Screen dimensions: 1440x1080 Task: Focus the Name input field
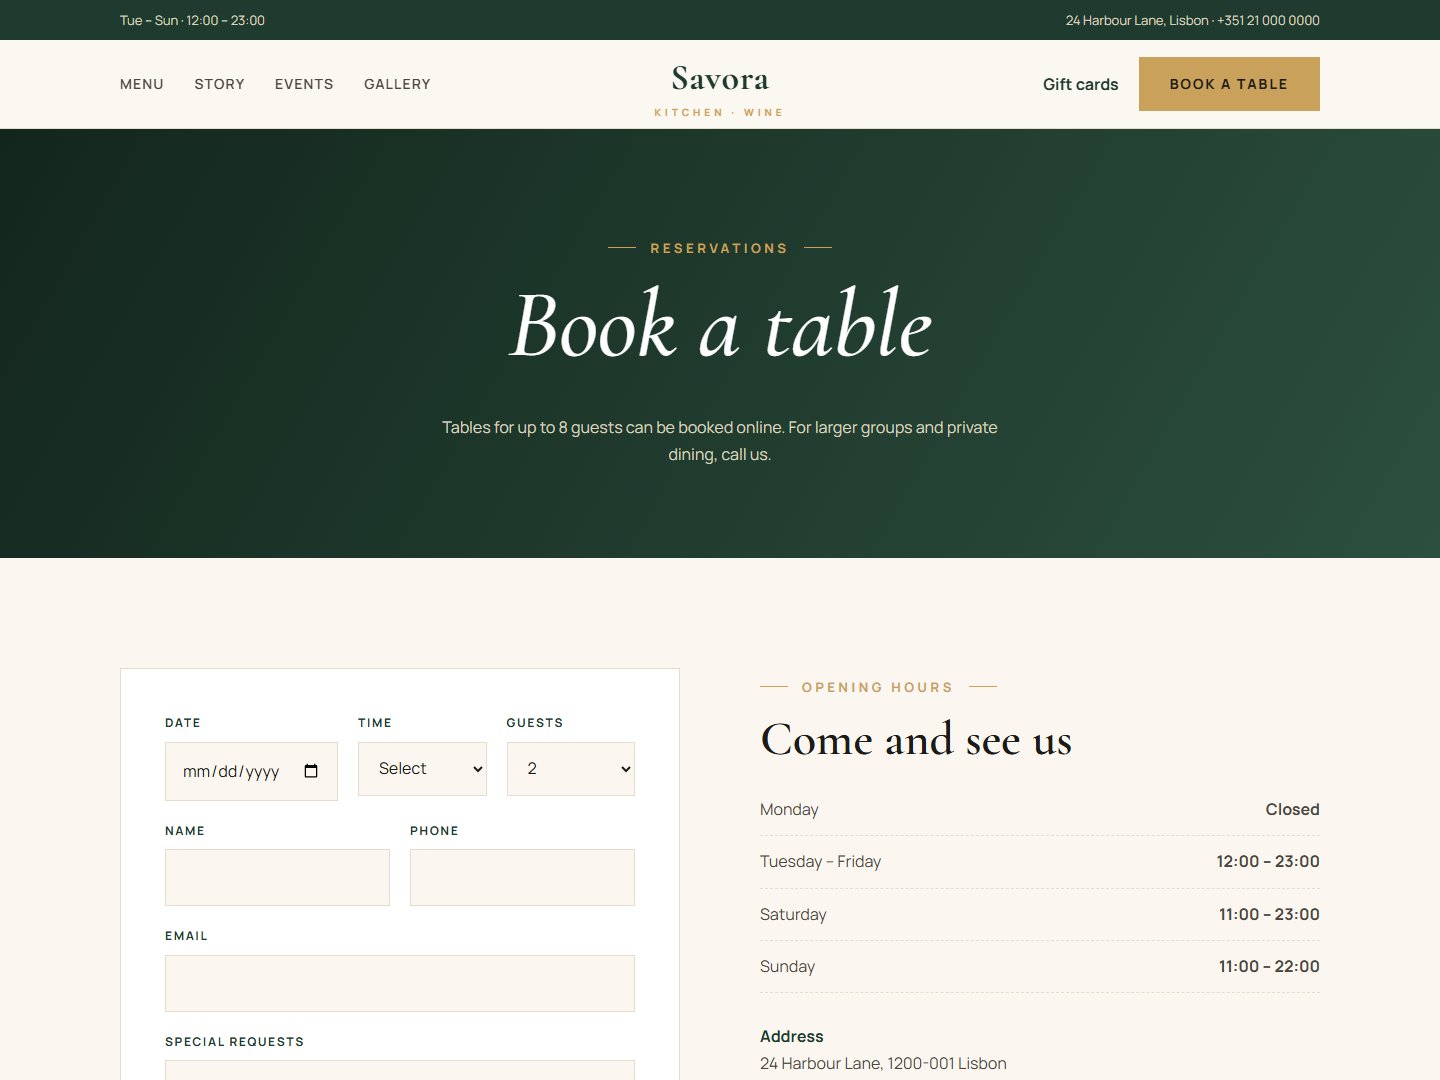pos(277,878)
